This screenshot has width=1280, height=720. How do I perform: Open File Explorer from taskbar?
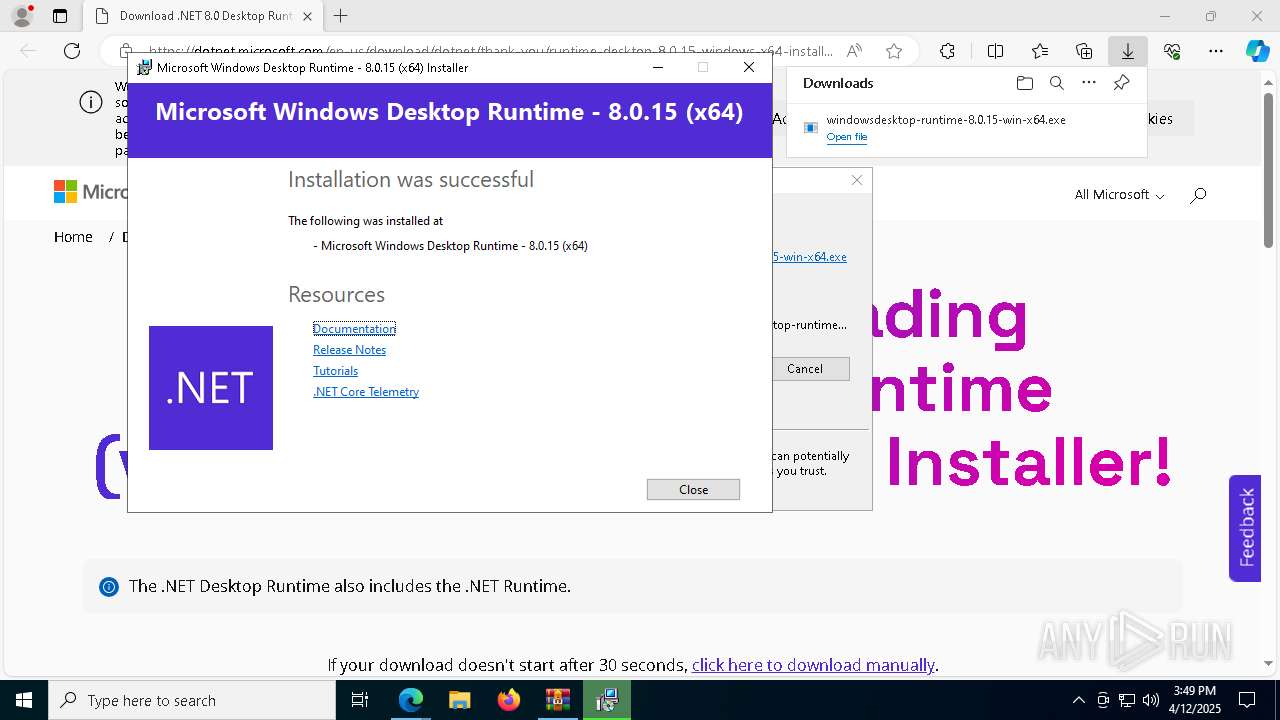459,700
